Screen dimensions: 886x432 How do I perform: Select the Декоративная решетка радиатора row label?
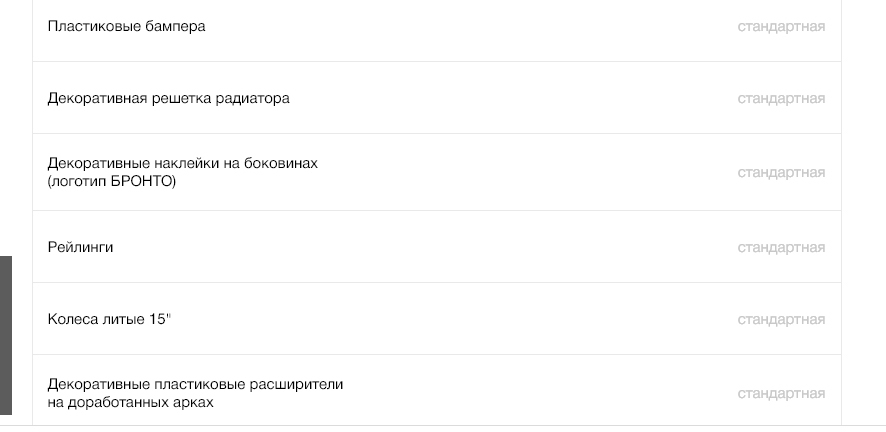coord(169,99)
